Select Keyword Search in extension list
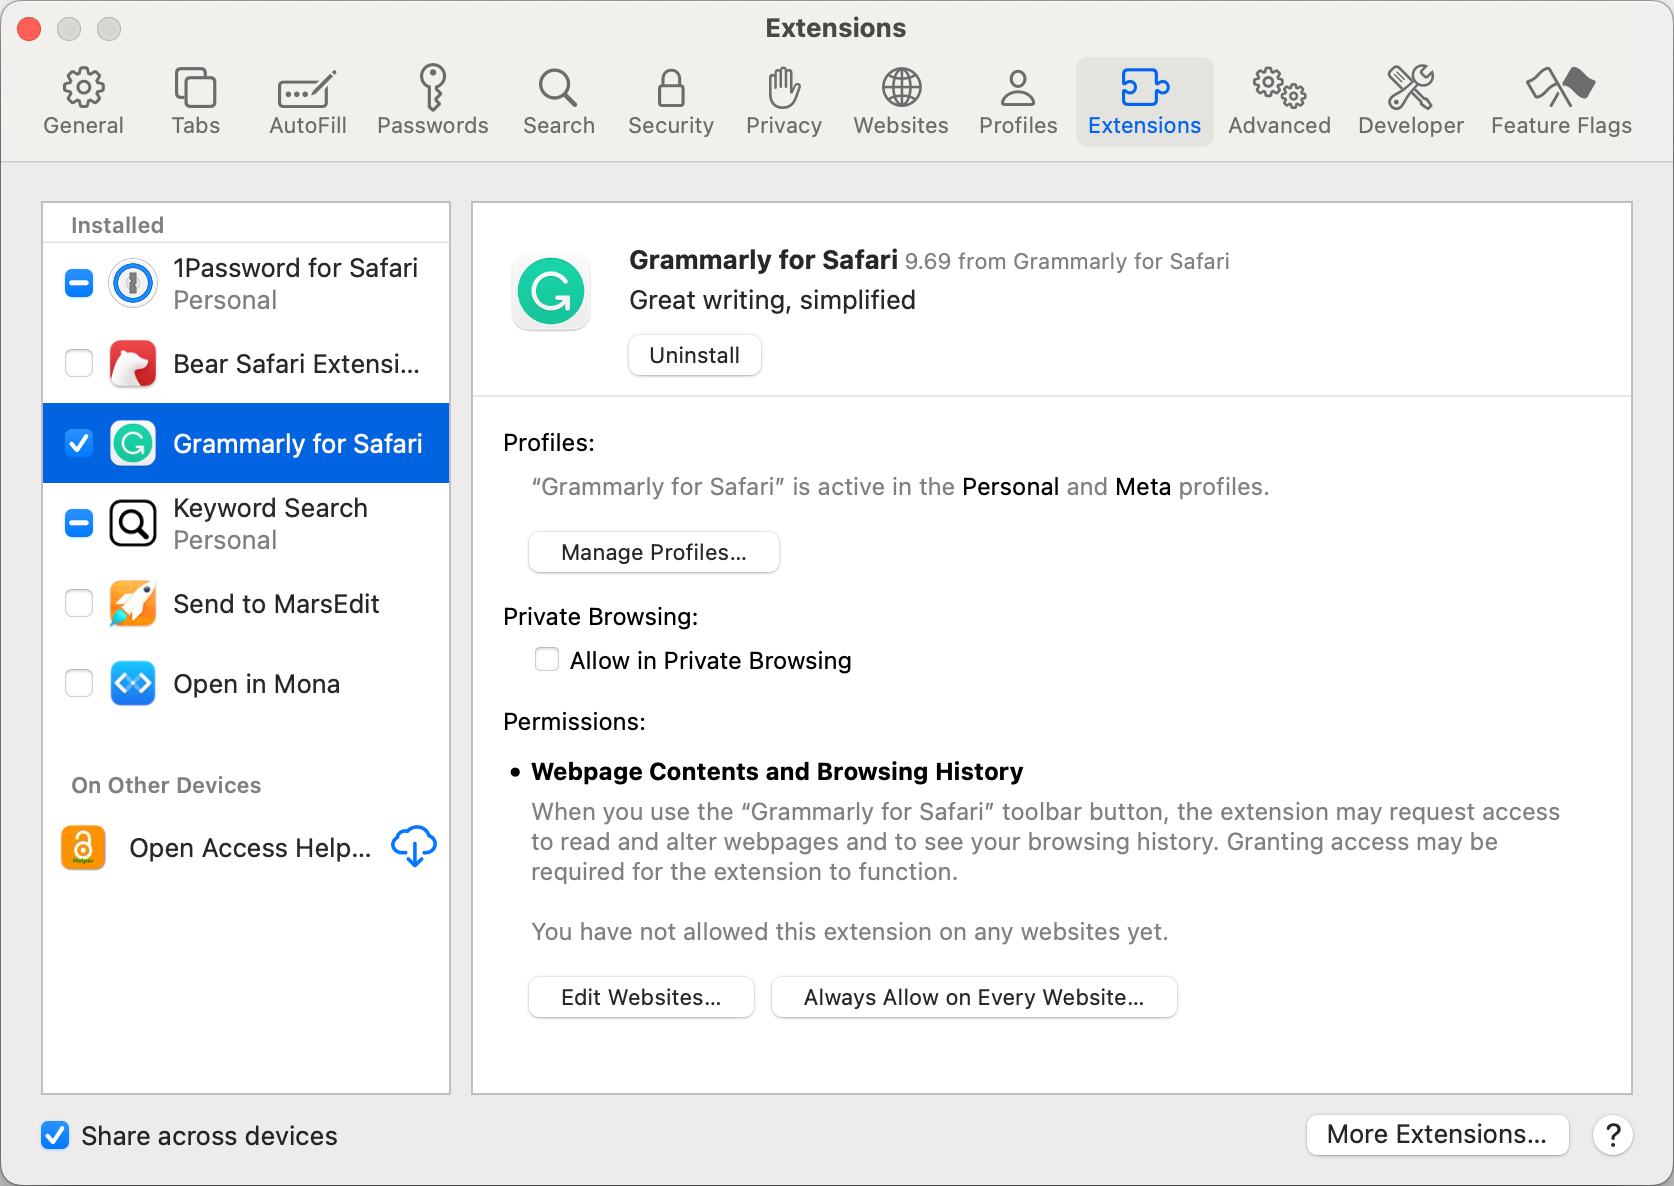The width and height of the screenshot is (1674, 1186). point(270,523)
